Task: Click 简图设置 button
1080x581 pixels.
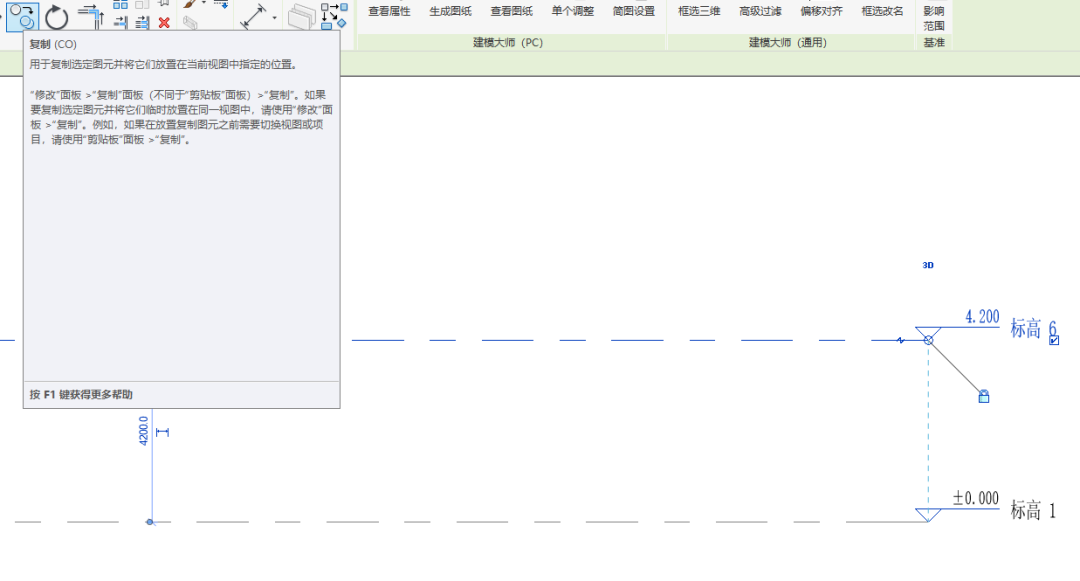Action: pyautogui.click(x=634, y=11)
